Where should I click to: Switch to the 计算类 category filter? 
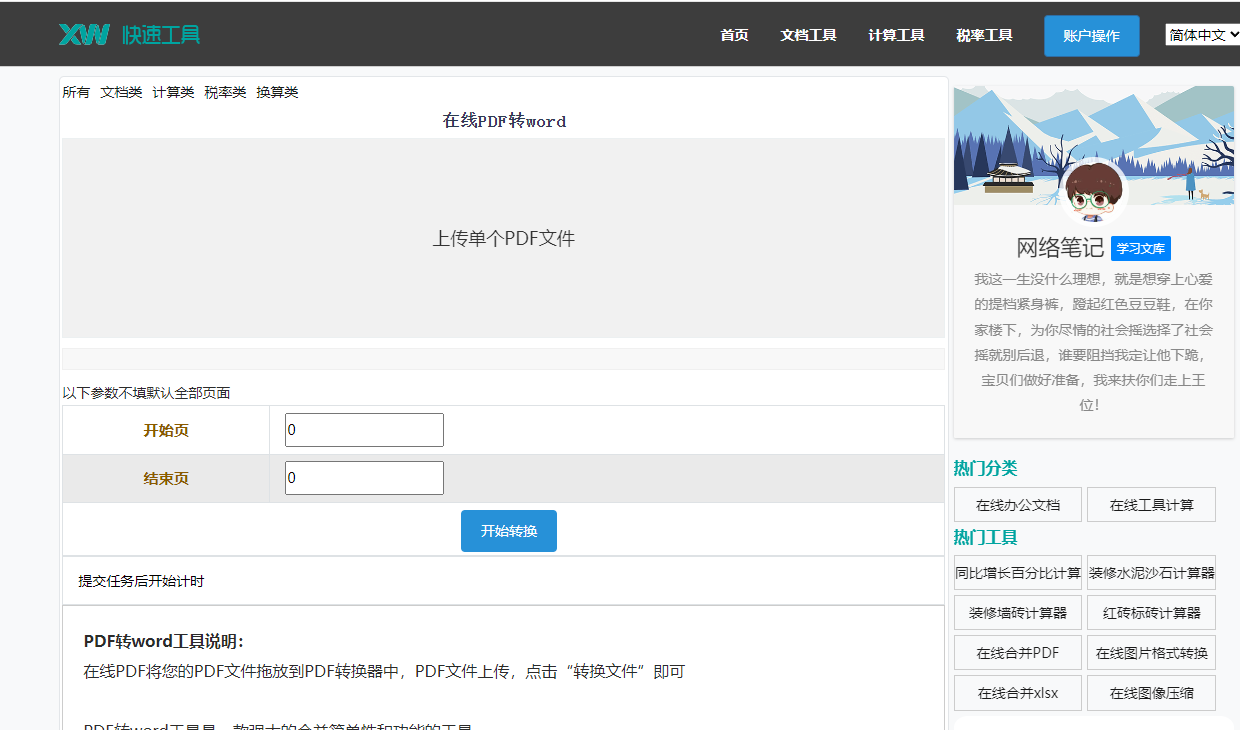coord(173,93)
